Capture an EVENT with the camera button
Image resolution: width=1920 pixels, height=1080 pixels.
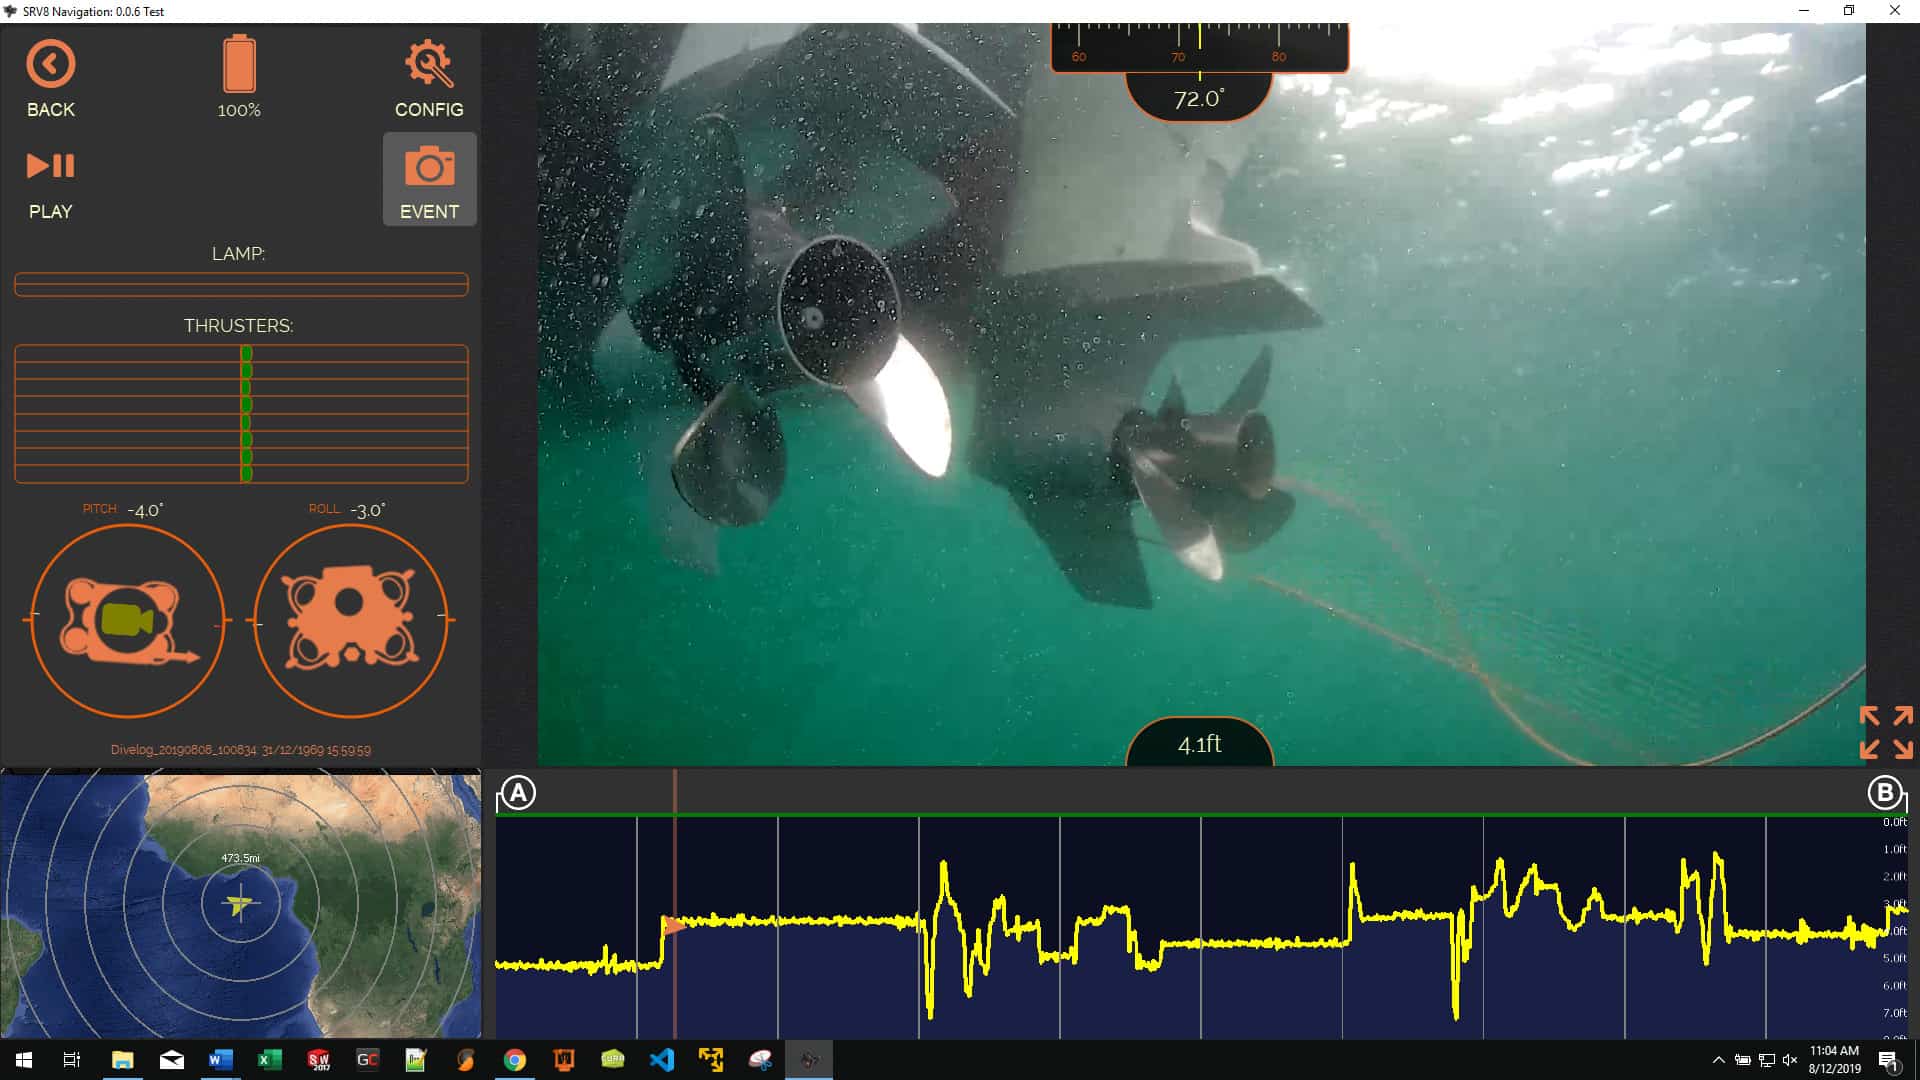(x=430, y=180)
